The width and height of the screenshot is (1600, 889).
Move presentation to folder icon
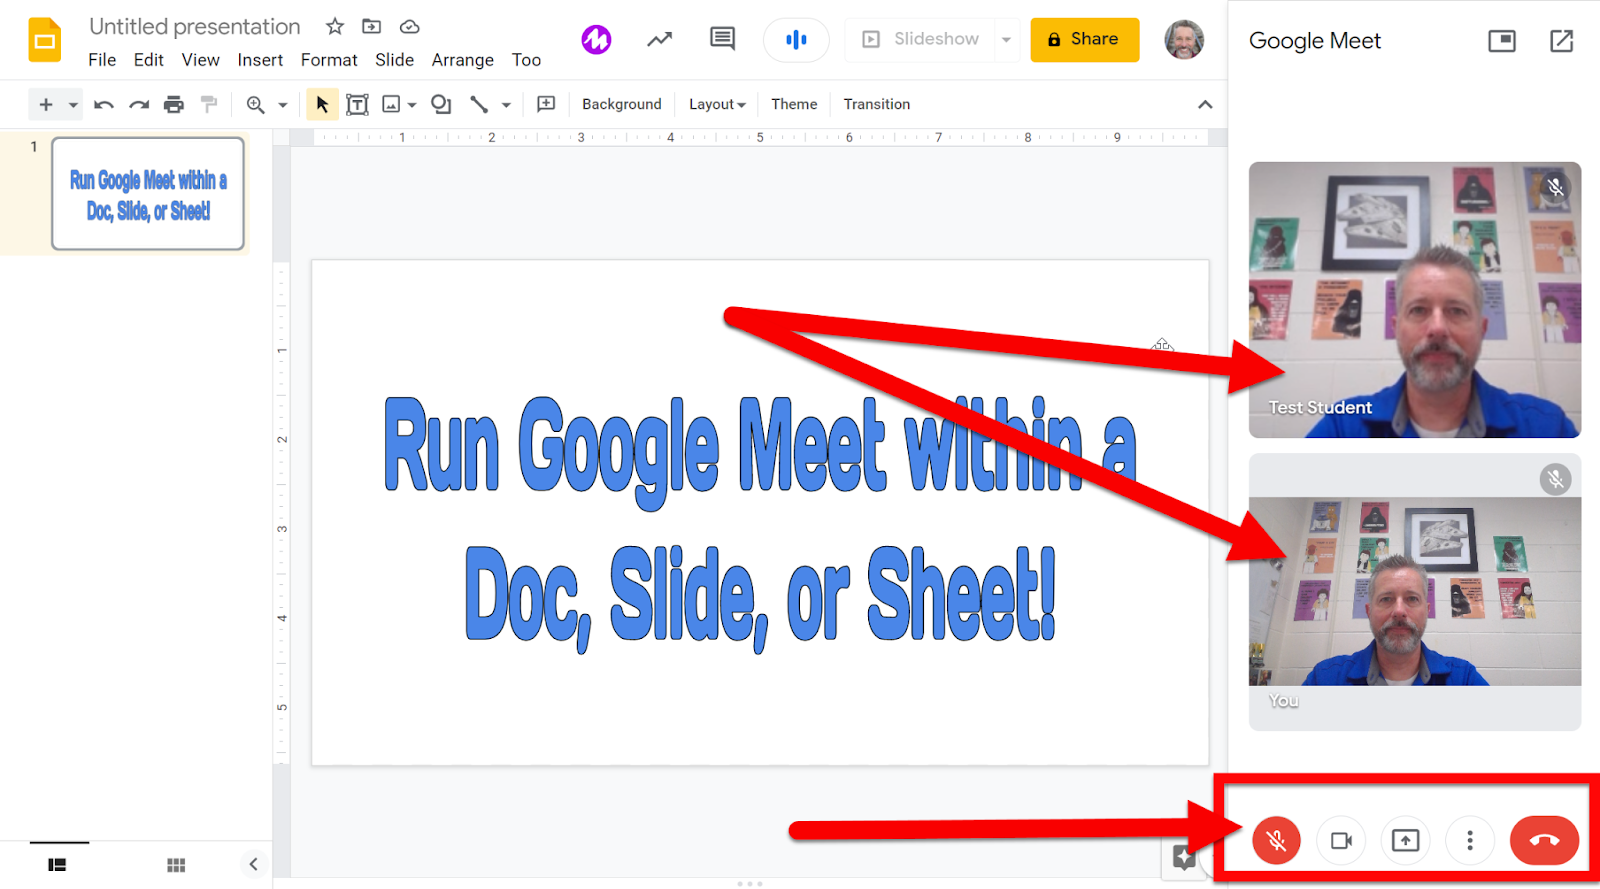[x=372, y=27]
